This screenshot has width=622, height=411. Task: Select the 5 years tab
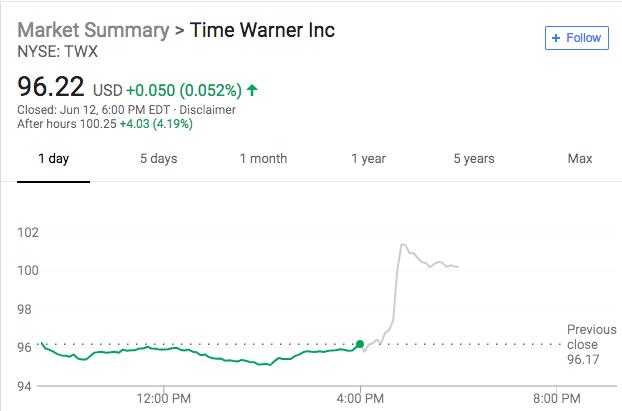[x=473, y=158]
